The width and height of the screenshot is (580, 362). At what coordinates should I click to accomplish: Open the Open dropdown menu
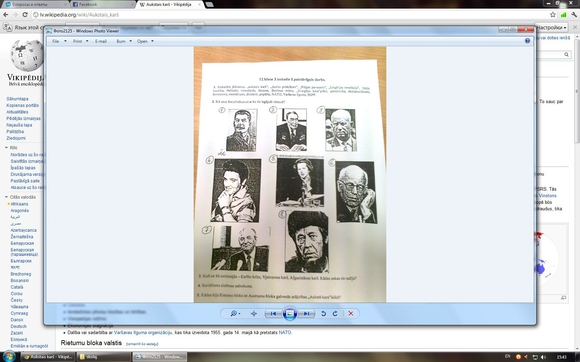tap(145, 41)
